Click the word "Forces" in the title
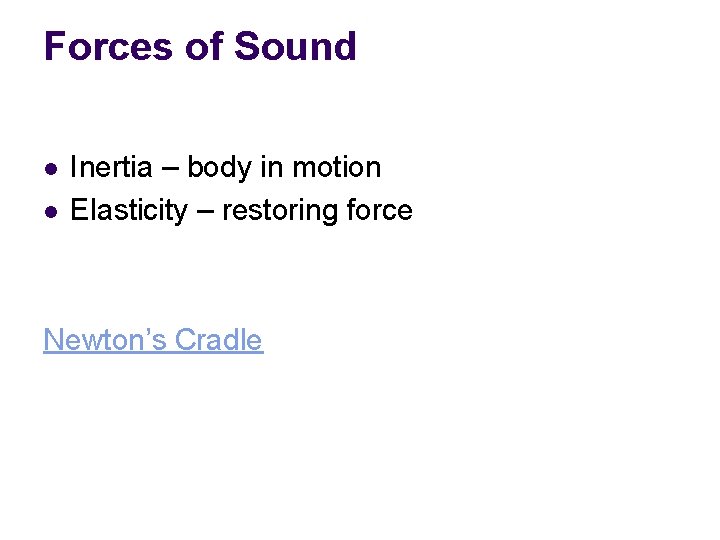Image resolution: width=720 pixels, height=540 pixels. coord(108,46)
